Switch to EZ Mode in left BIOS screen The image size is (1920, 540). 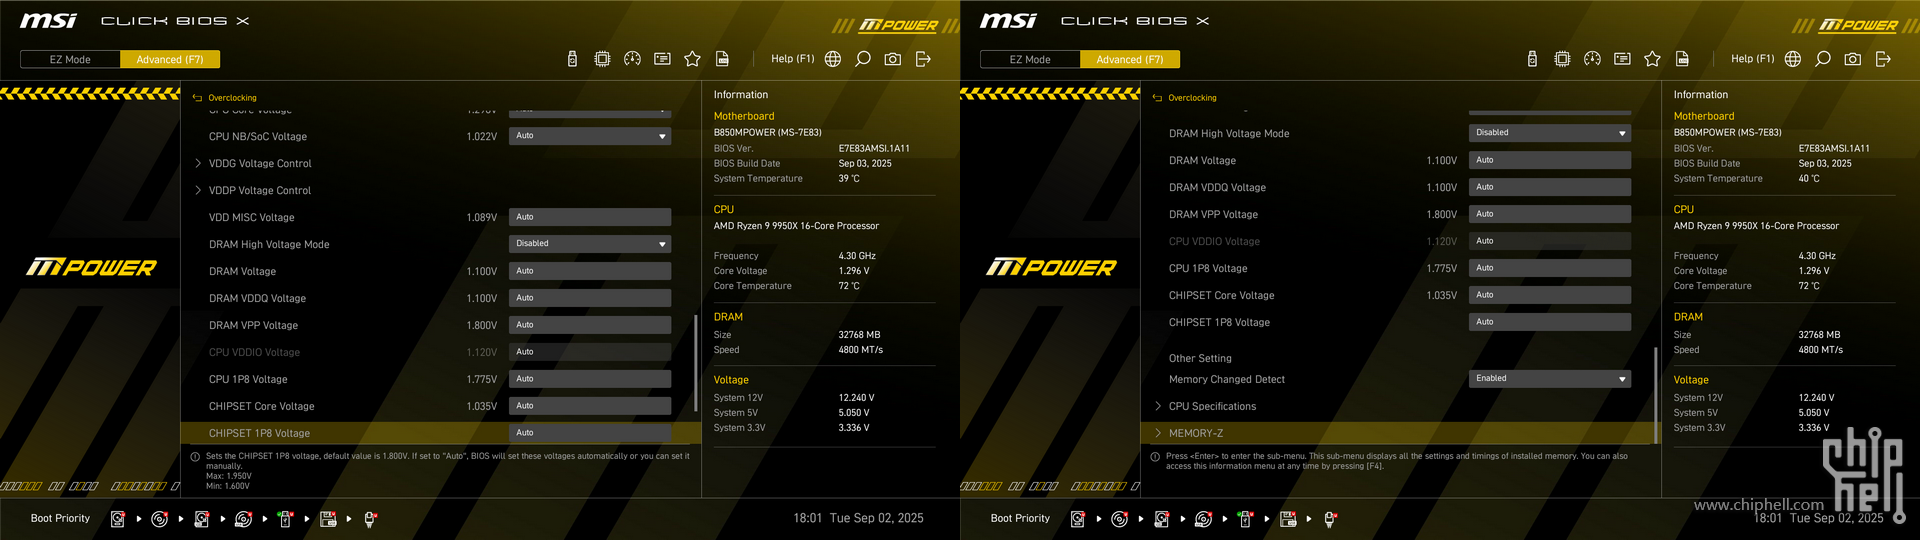(70, 60)
